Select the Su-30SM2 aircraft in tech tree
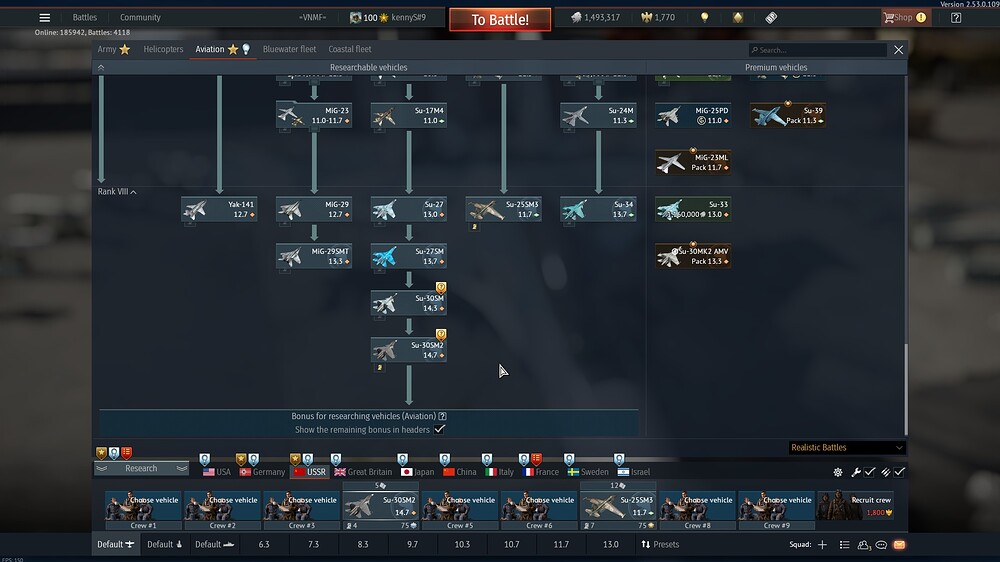 click(x=409, y=350)
